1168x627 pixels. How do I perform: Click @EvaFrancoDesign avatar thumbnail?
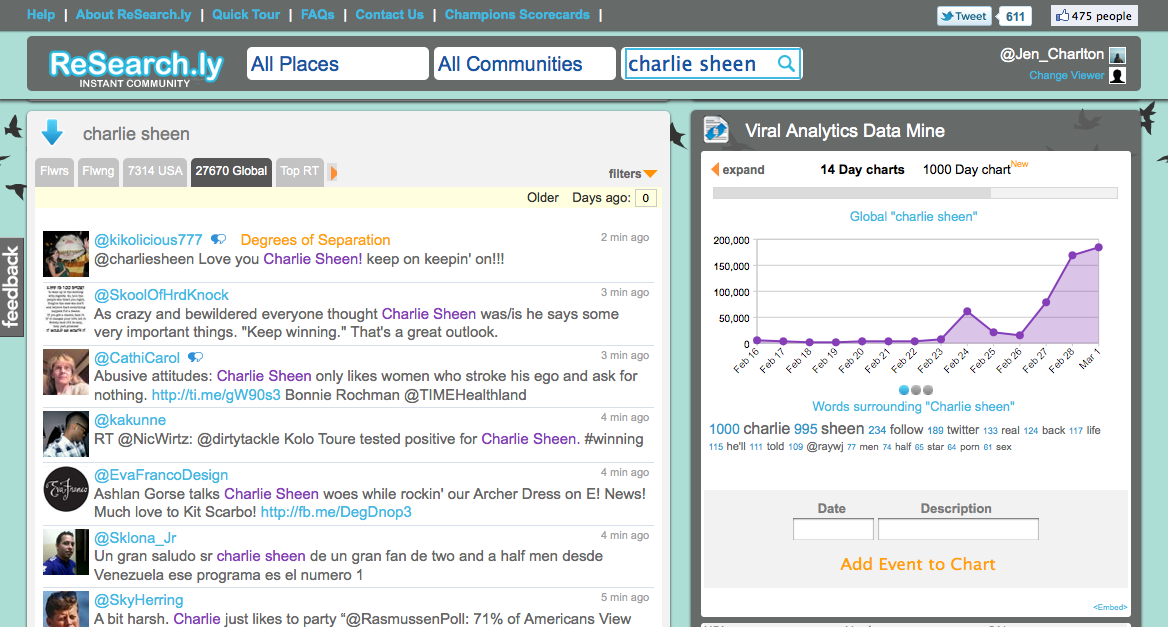(66, 489)
